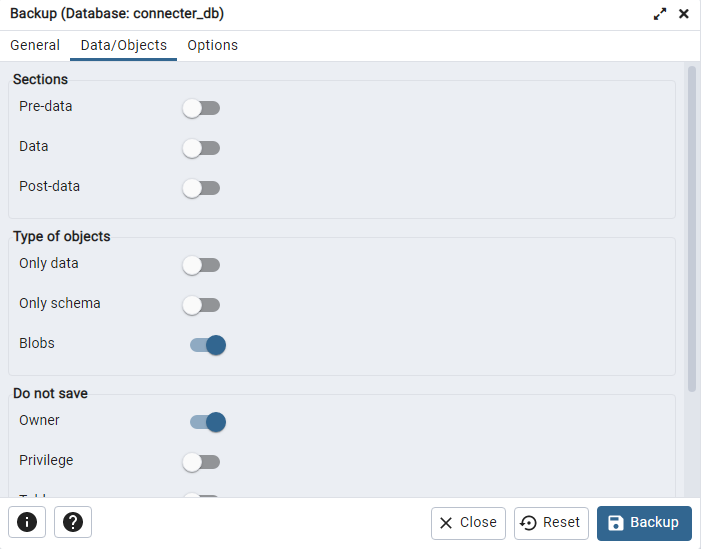Enable the Data section switch
The height and width of the screenshot is (549, 701).
[201, 148]
